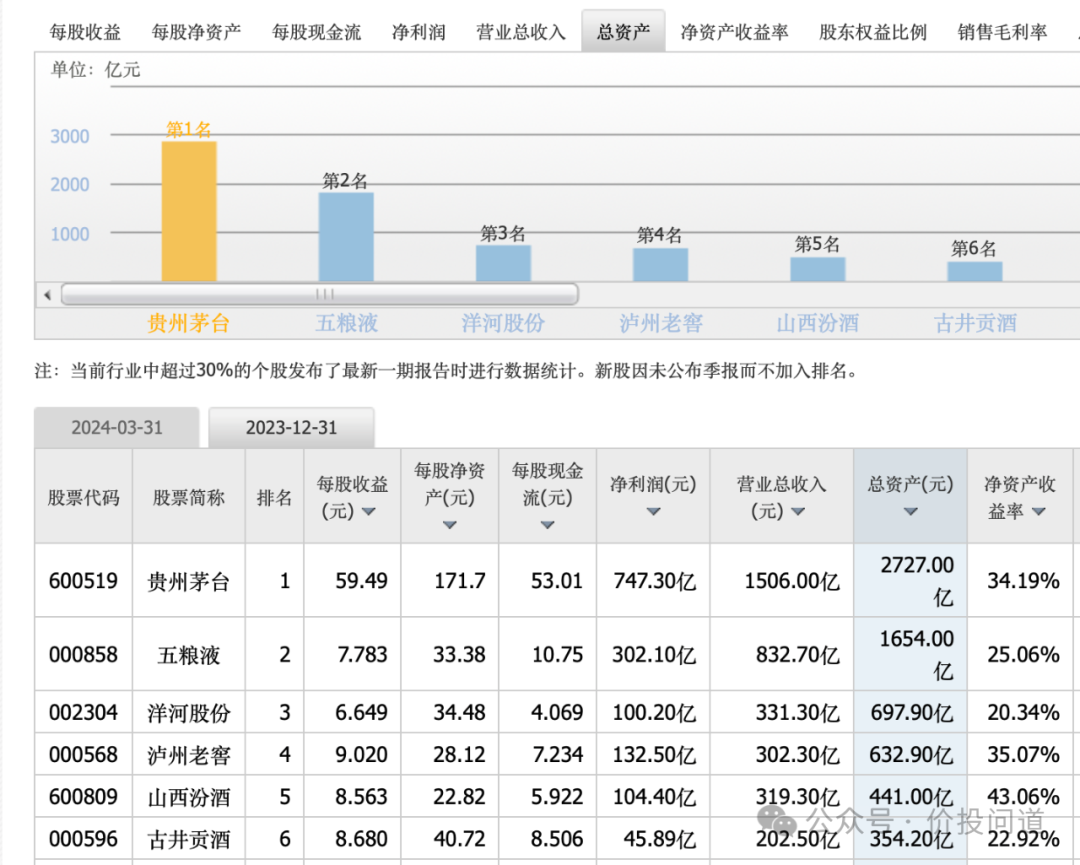This screenshot has height=865, width=1080.
Task: Click the active 总资产 tab
Action: (623, 32)
